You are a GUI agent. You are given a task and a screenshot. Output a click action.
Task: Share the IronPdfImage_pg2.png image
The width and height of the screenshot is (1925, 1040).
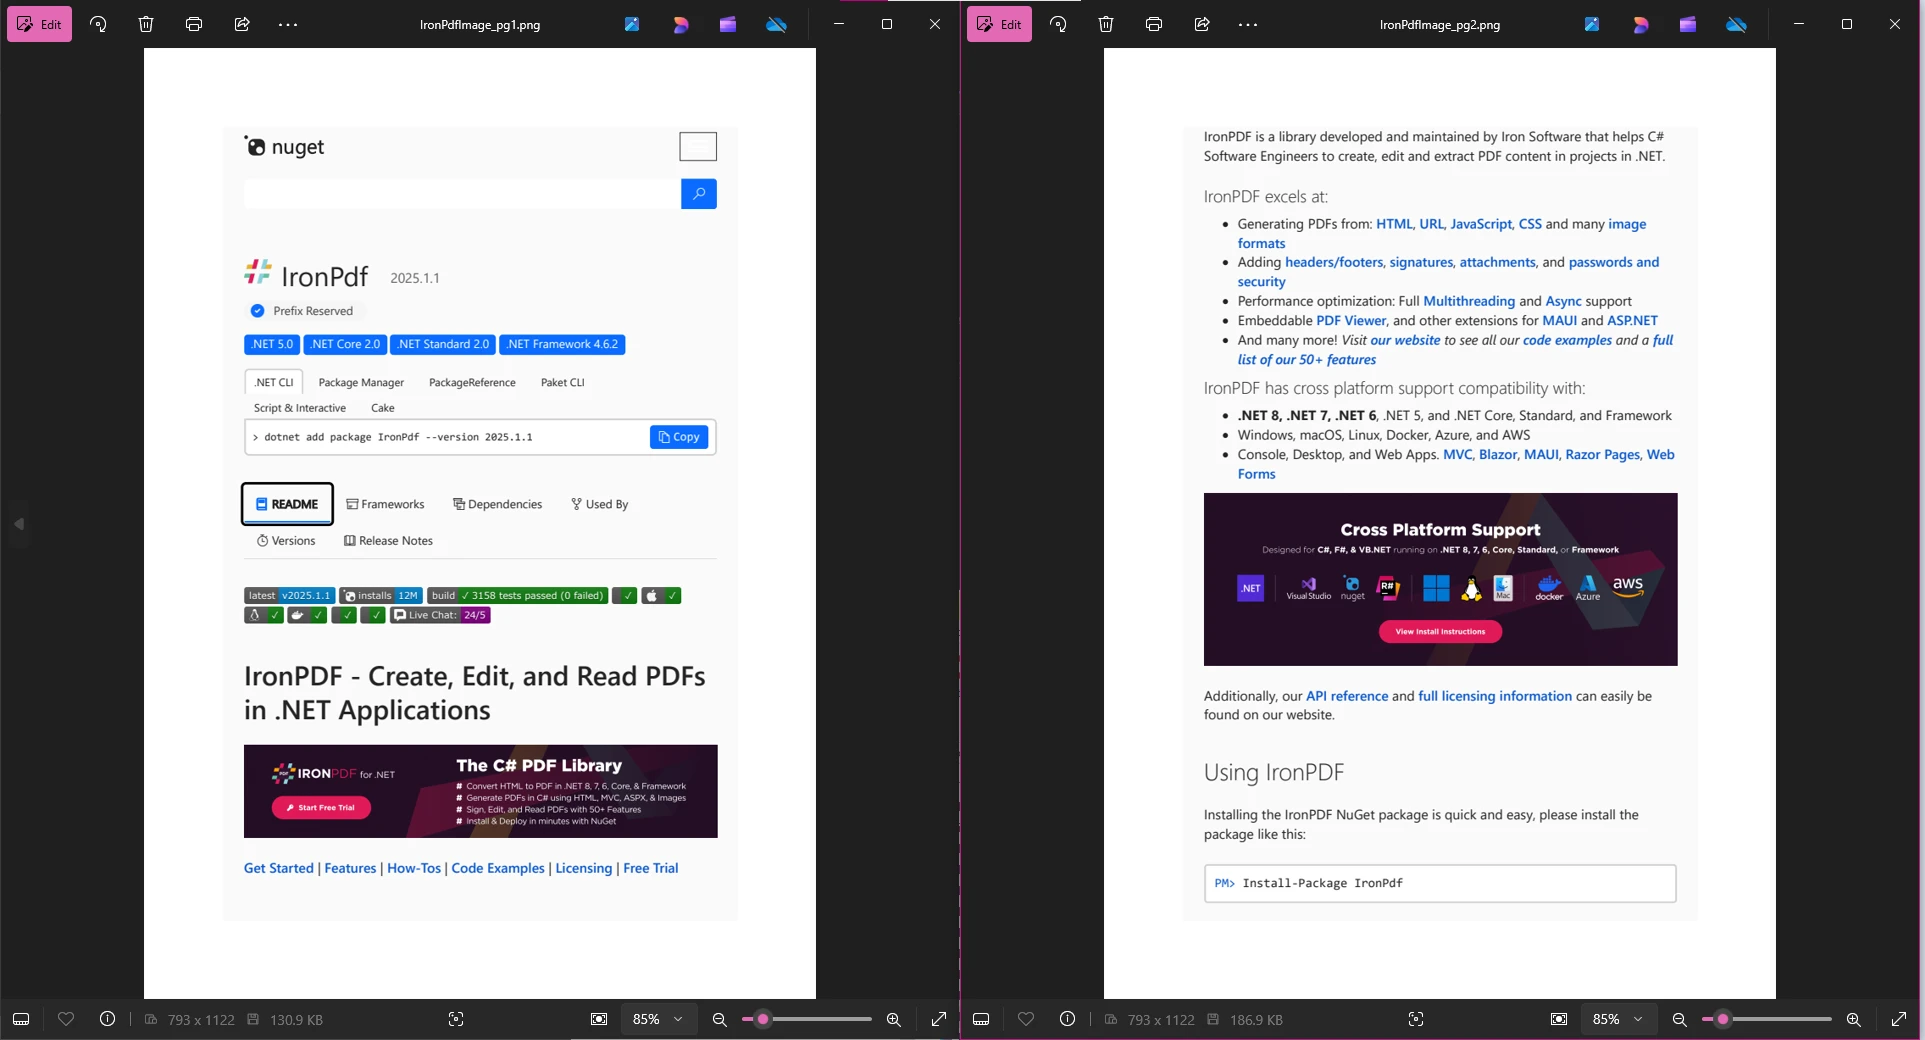coord(1202,24)
